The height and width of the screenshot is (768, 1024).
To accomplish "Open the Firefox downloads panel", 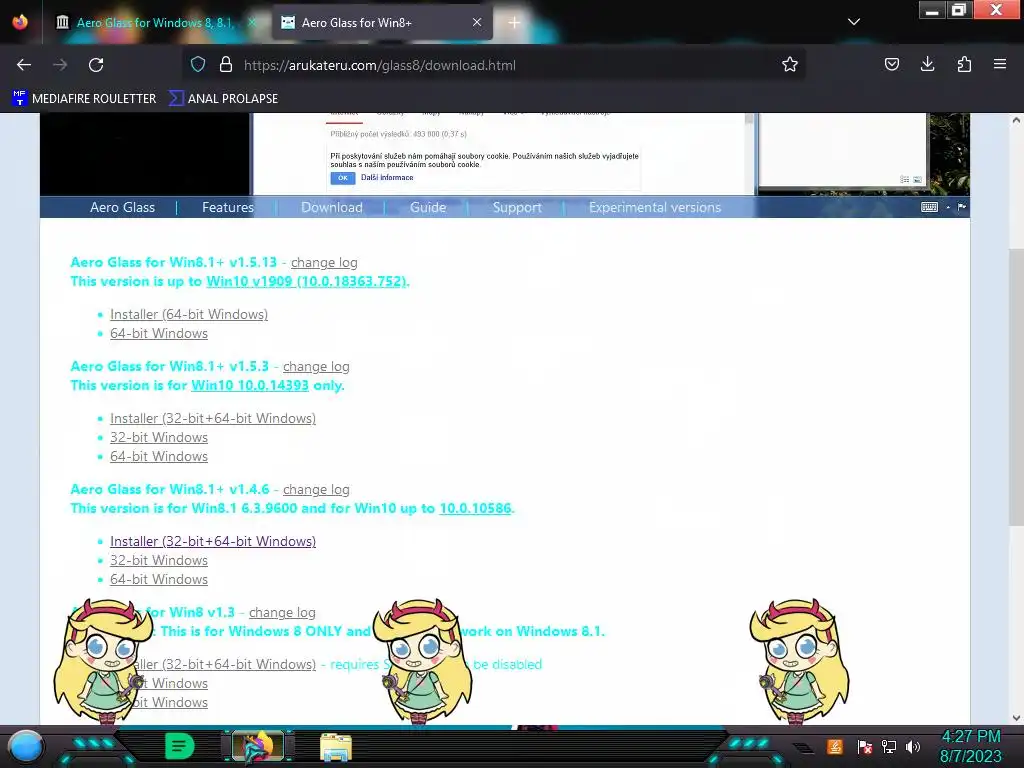I will click(927, 65).
